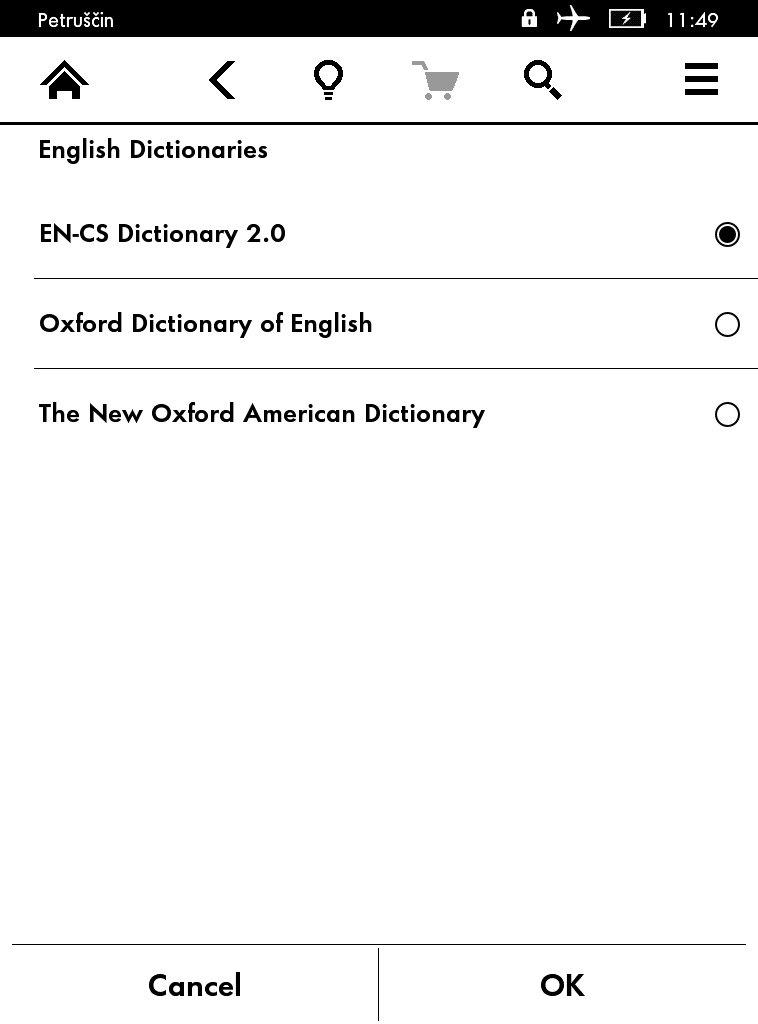Viewport: 758px width, 1024px height.
Task: Tap The New Oxford American Dictionary text
Action: tap(262, 414)
